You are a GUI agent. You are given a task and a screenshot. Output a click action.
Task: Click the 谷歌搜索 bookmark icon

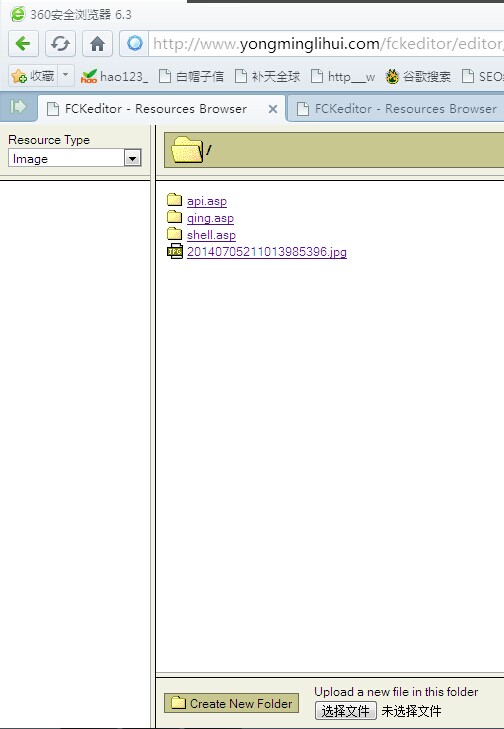392,76
